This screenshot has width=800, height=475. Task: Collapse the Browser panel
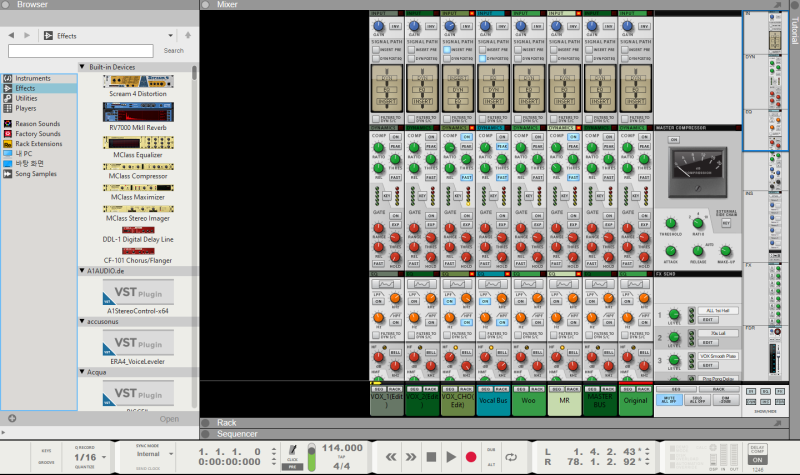(x=6, y=4)
